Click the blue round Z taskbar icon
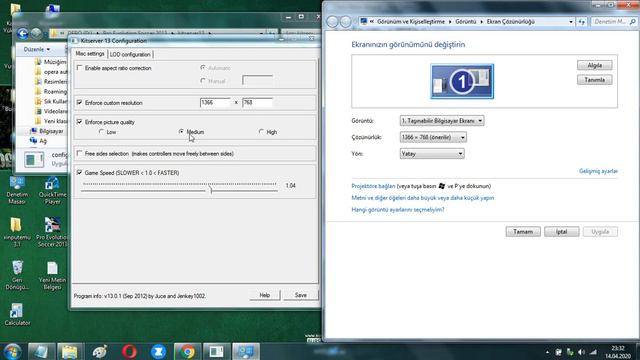Viewport: 640px width, 360px height. pyautogui.click(x=158, y=351)
